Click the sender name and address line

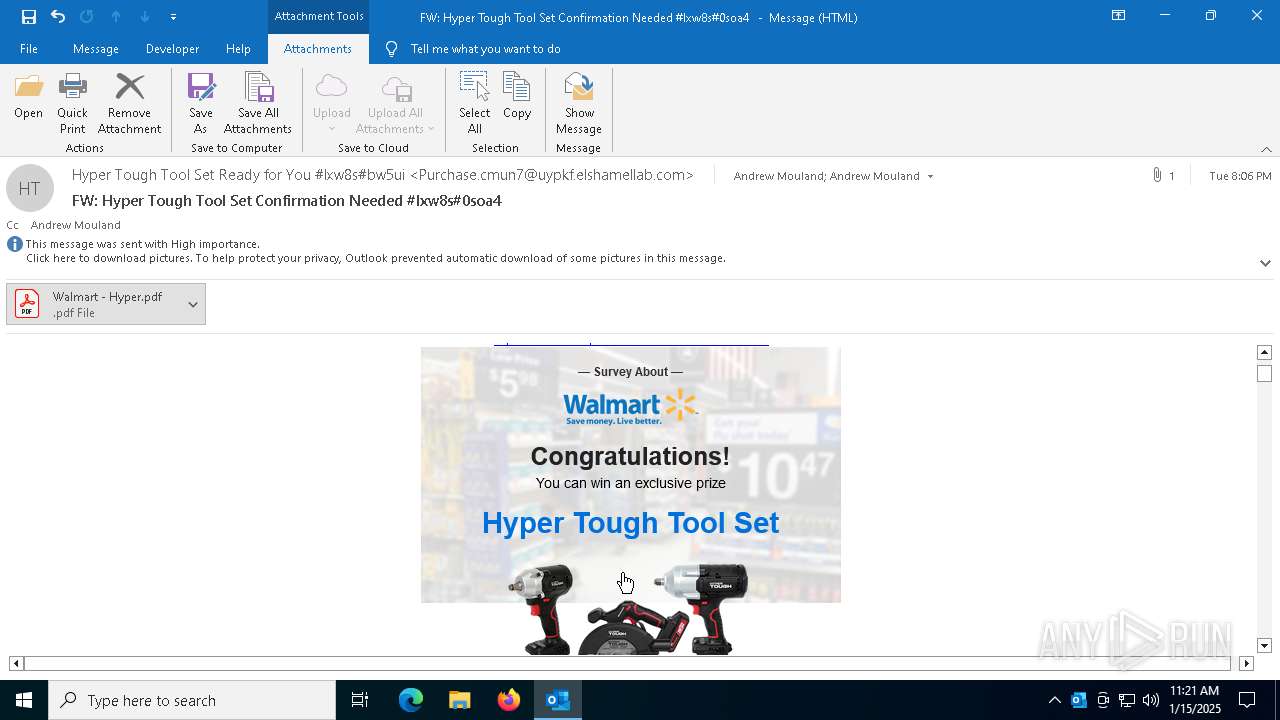(x=383, y=175)
